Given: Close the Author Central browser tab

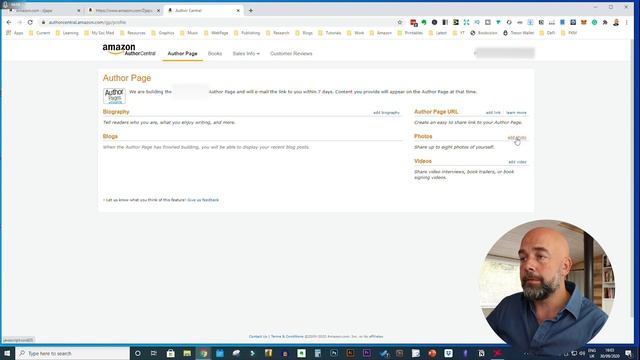Looking at the screenshot, I should point(238,11).
